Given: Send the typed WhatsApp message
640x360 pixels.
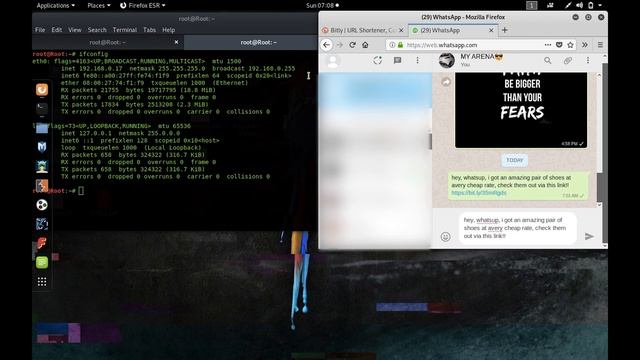Looking at the screenshot, I should [589, 236].
